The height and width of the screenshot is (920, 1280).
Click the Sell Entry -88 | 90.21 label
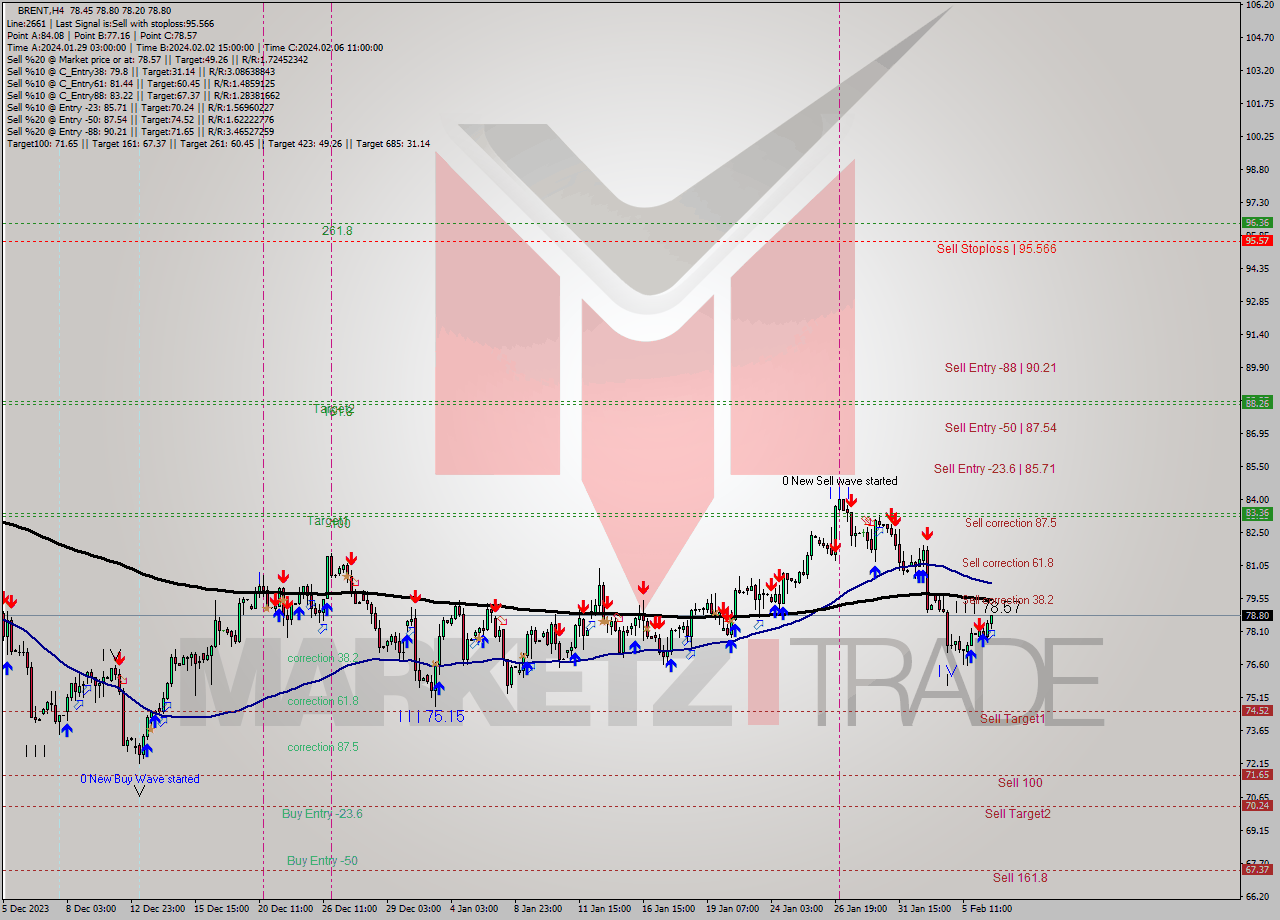[1000, 367]
